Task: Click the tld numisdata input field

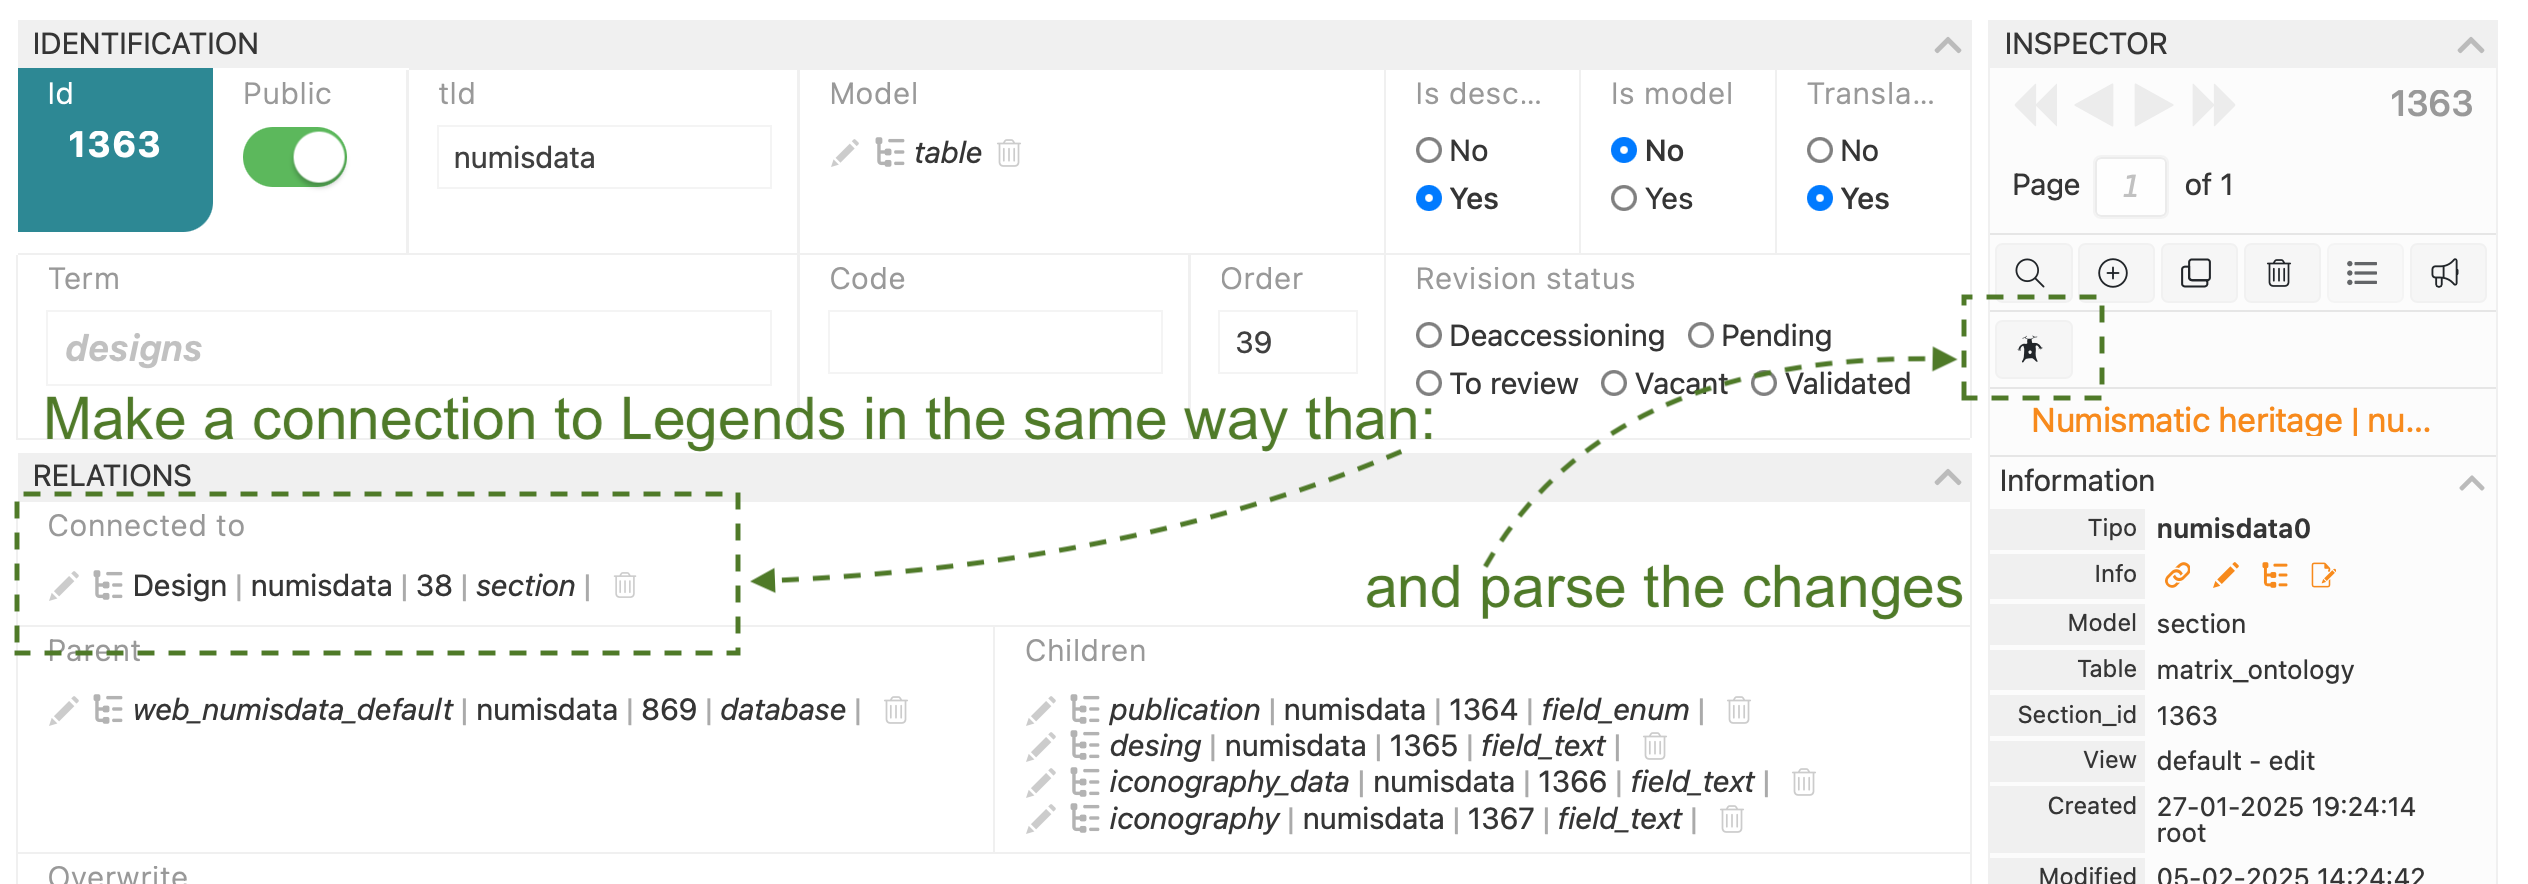Action: click(604, 157)
